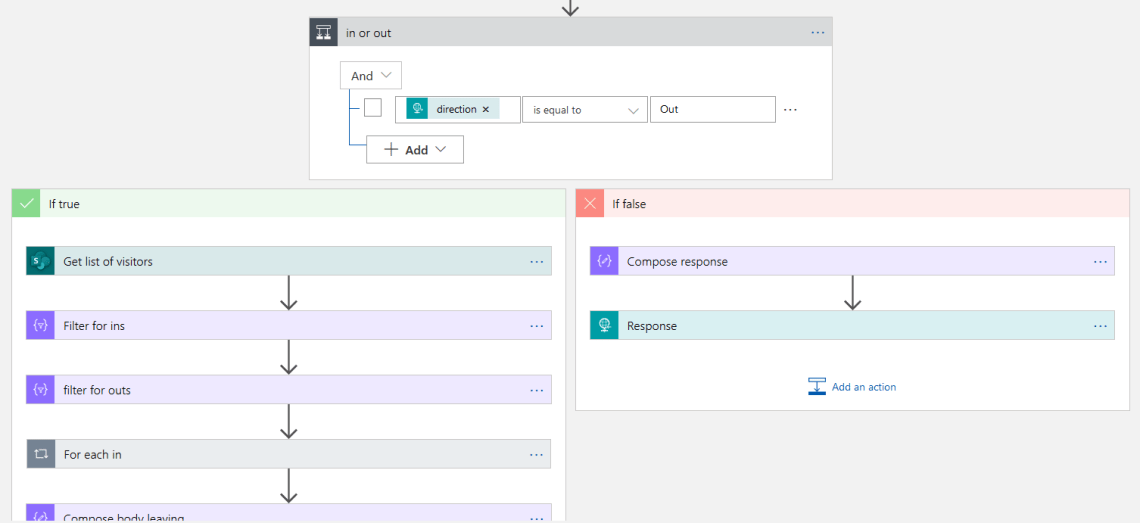The width and height of the screenshot is (1140, 523).
Task: Open the condition row's ellipsis menu
Action: point(790,110)
